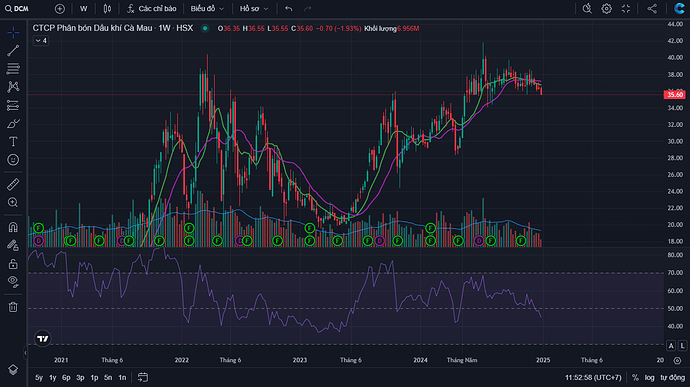Open the object tree layers icon
Screen dimensions: 690x387
tap(13, 370)
